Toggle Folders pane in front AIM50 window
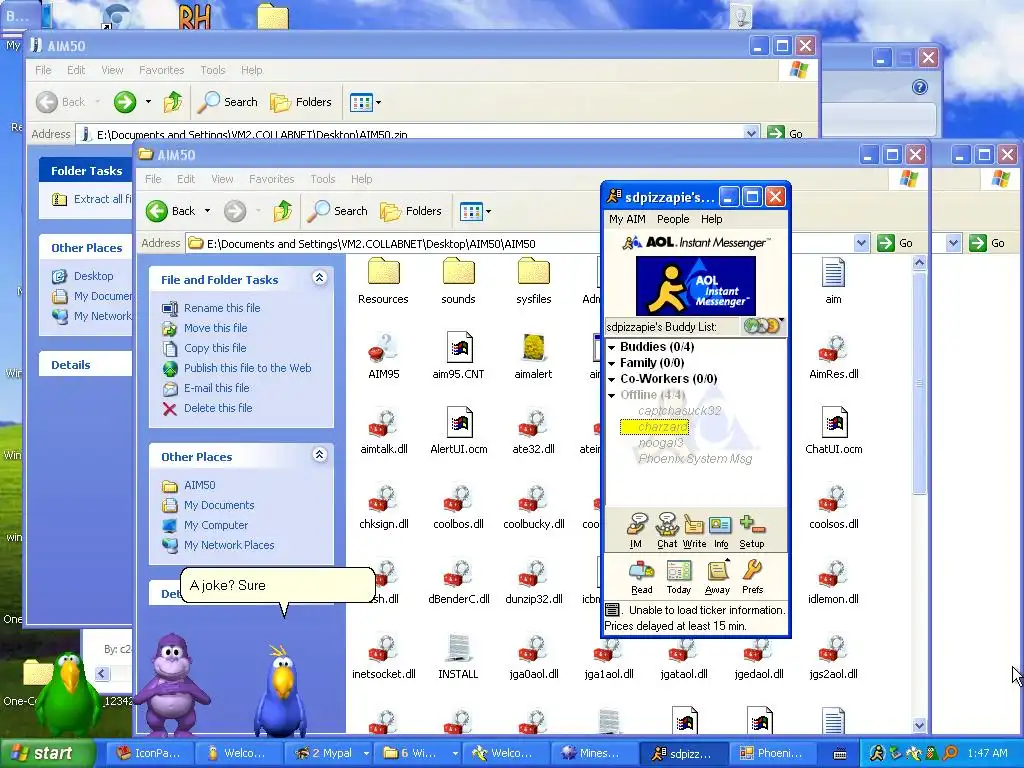This screenshot has height=768, width=1024. pos(411,211)
